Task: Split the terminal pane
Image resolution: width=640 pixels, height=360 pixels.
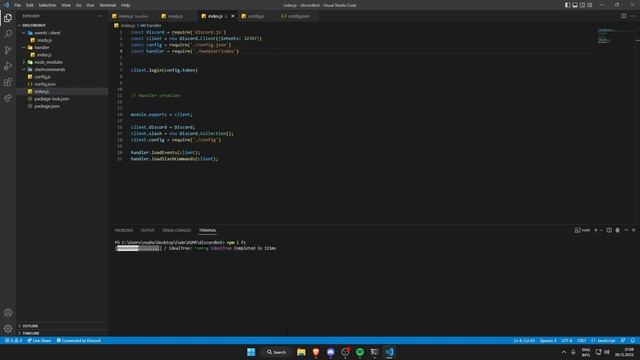Action: tap(609, 230)
